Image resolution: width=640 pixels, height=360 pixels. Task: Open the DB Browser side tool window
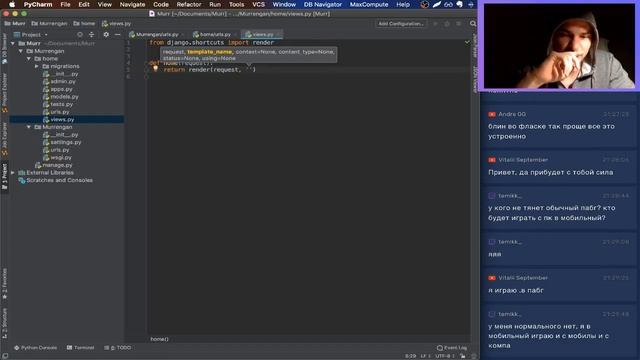tap(4, 48)
